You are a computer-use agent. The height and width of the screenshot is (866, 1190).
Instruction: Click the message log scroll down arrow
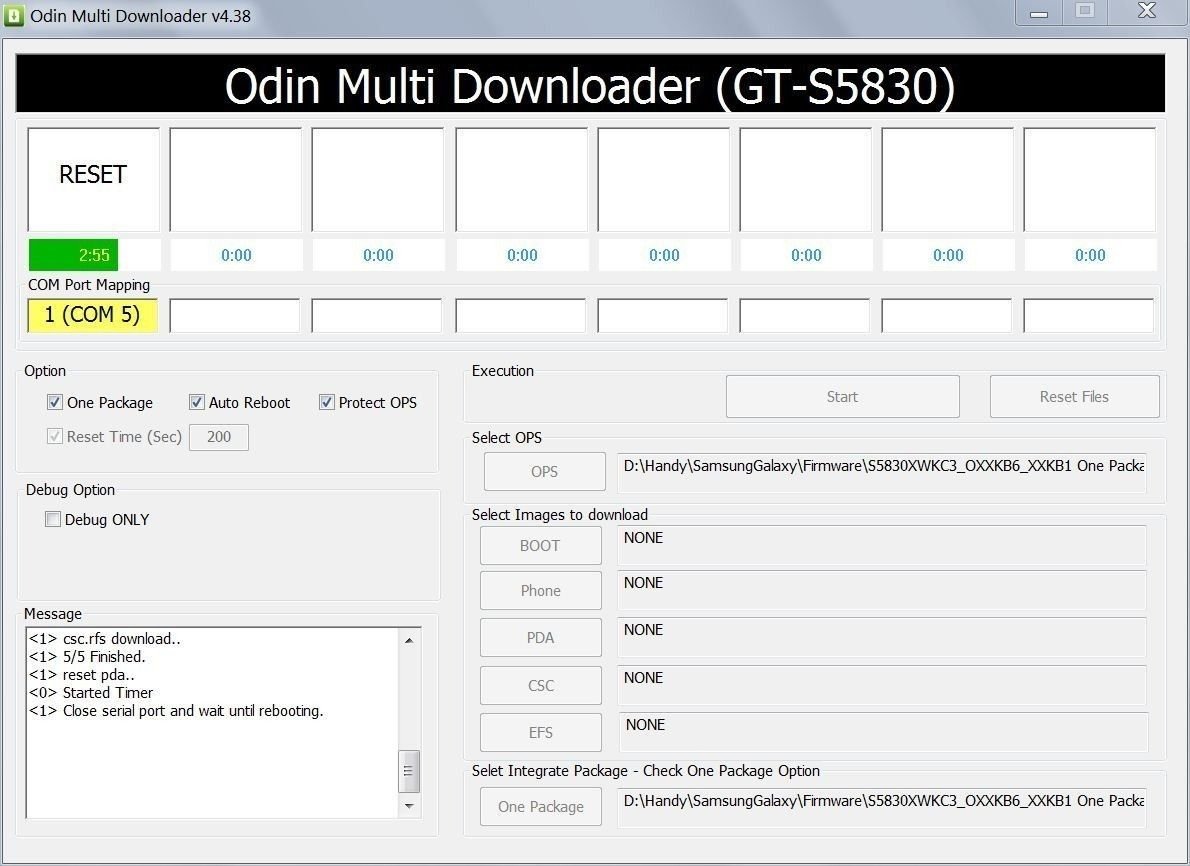409,806
